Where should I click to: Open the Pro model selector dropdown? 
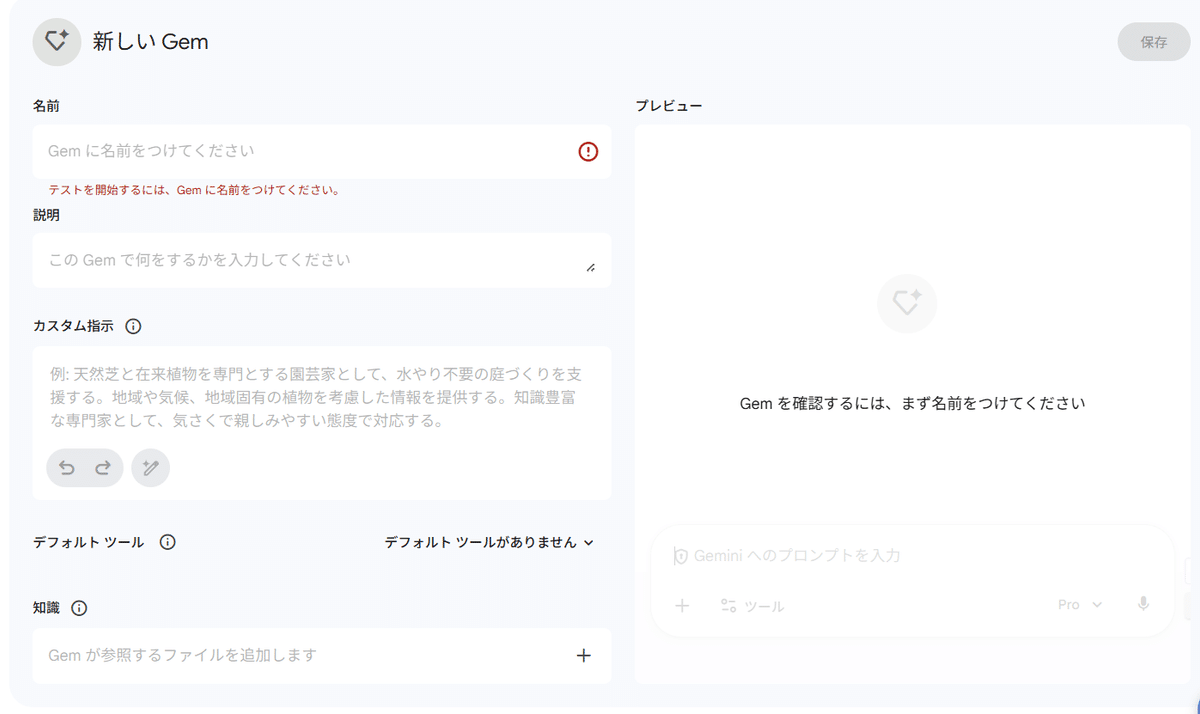coord(1080,605)
